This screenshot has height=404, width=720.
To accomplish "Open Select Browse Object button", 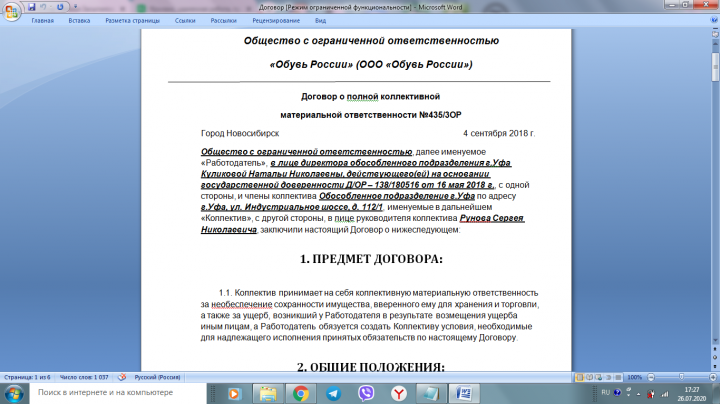I will click(715, 358).
